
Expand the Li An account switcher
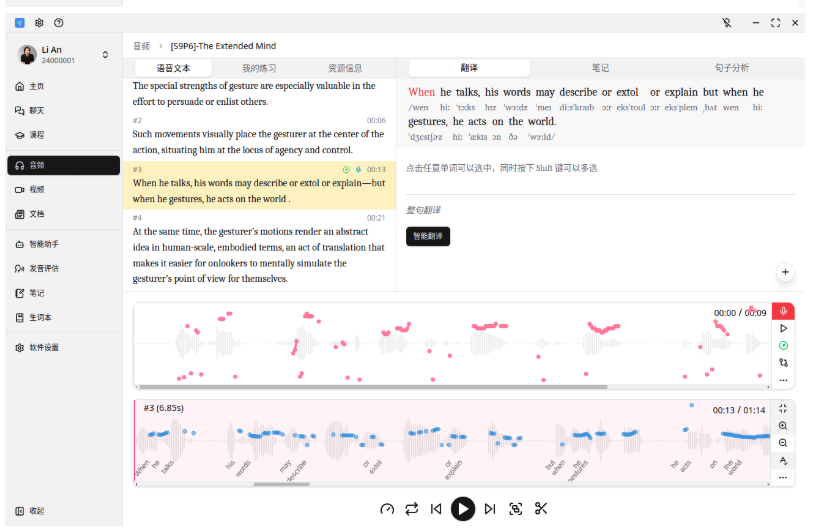pos(105,54)
